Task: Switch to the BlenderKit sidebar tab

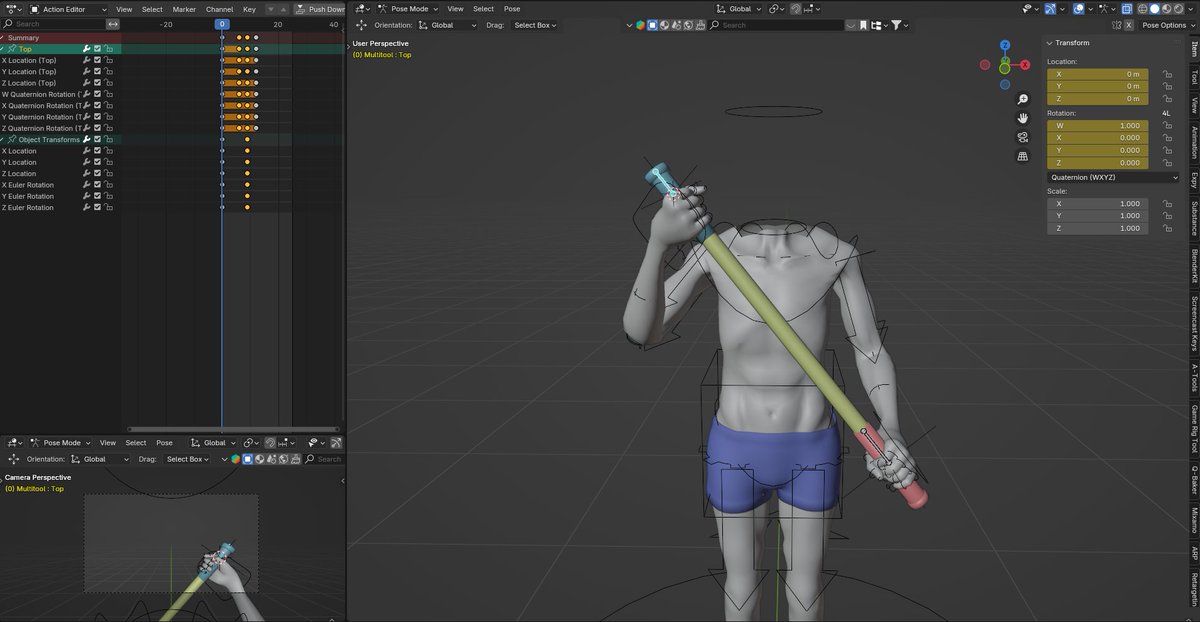Action: pos(1194,266)
